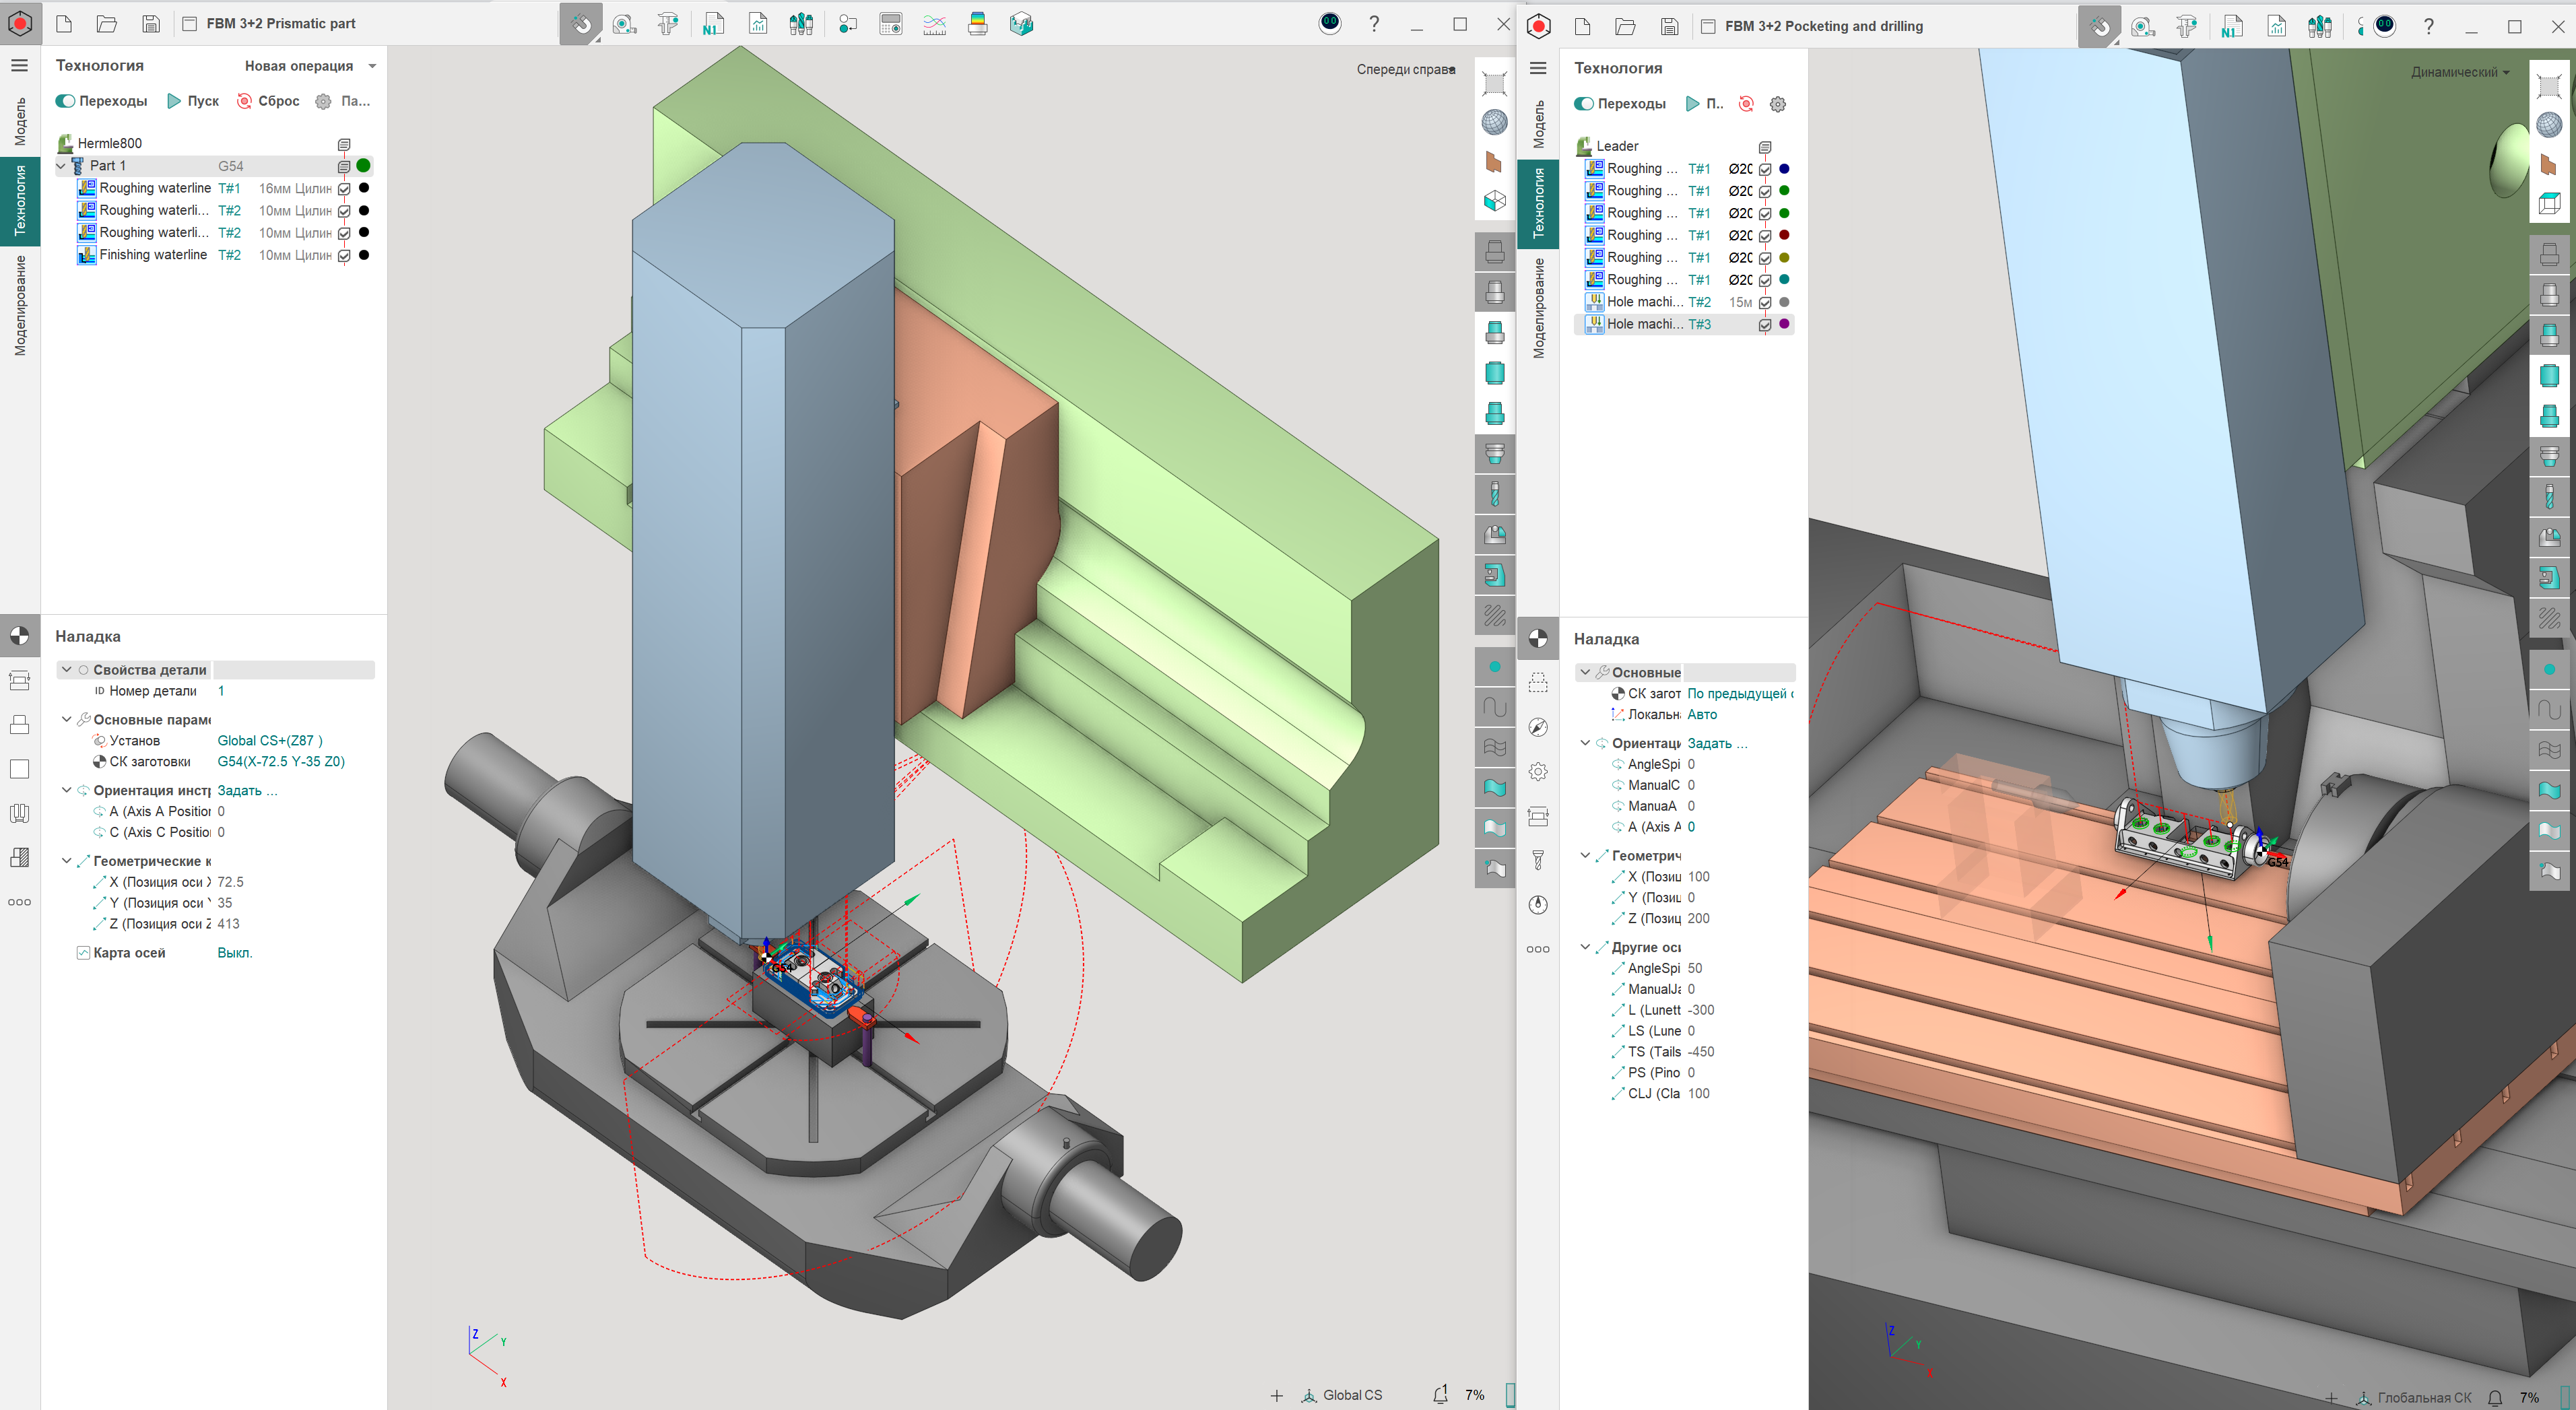
Task: Click Пуск button in Prismatic window
Action: (193, 101)
